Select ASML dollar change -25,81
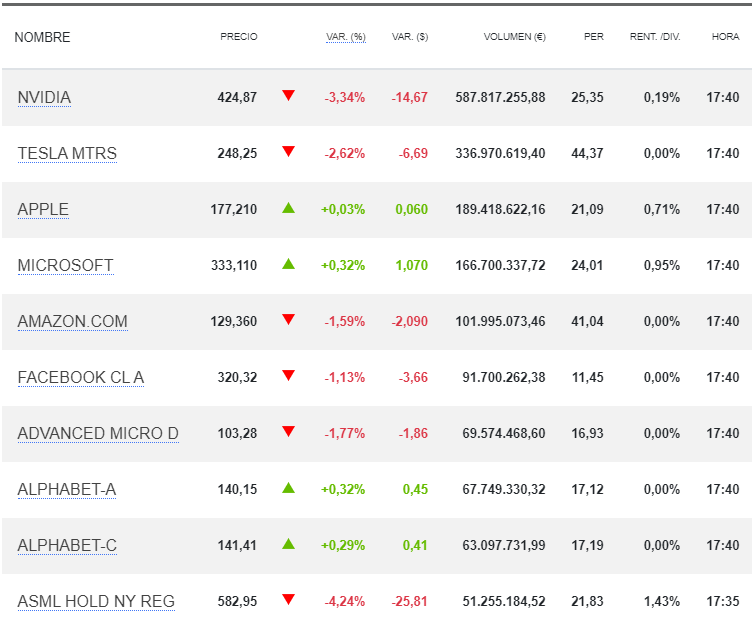Image resolution: width=753 pixels, height=636 pixels. pos(410,601)
